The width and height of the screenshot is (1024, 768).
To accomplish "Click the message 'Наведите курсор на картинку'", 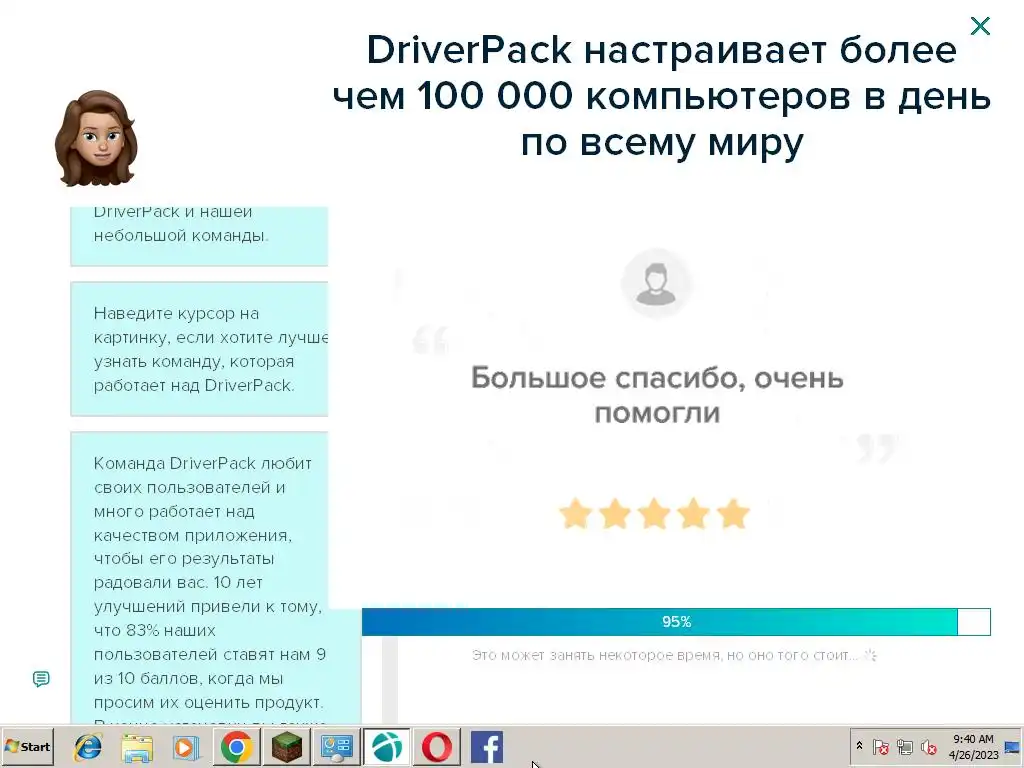I will [199, 349].
